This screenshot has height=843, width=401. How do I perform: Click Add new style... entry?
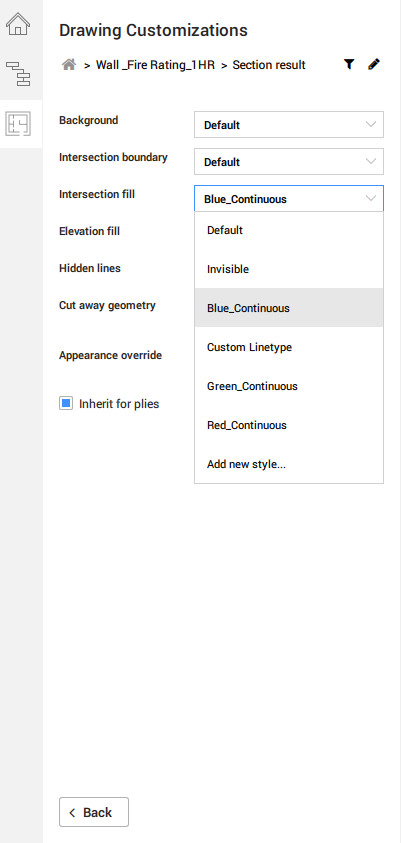(289, 464)
